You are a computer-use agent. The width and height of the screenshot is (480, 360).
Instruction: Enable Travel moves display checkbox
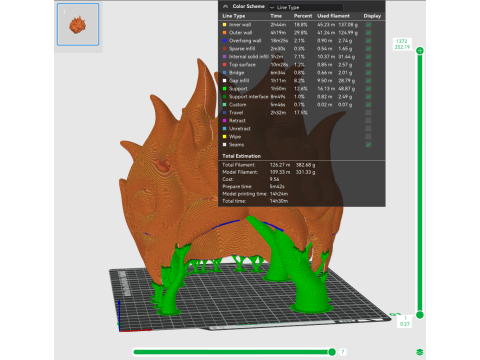click(368, 113)
